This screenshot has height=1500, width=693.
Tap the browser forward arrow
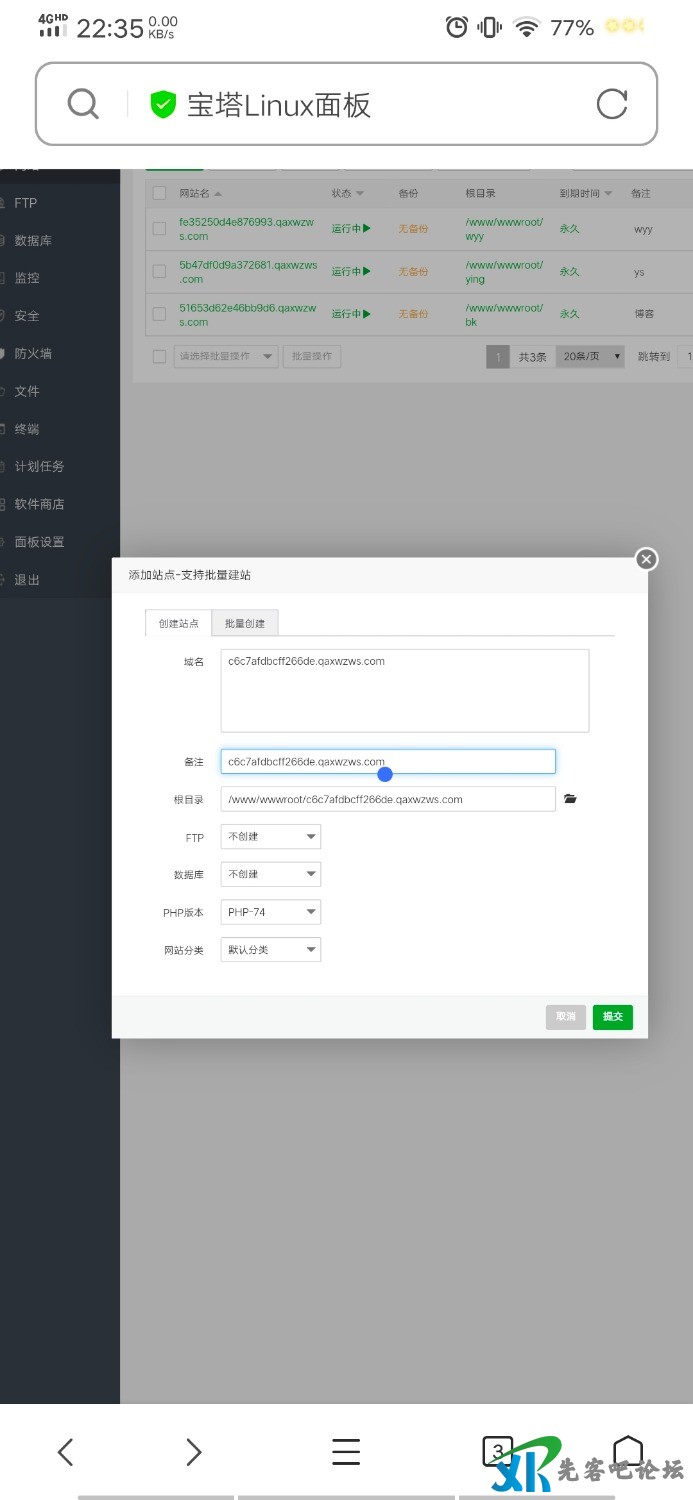[194, 1452]
